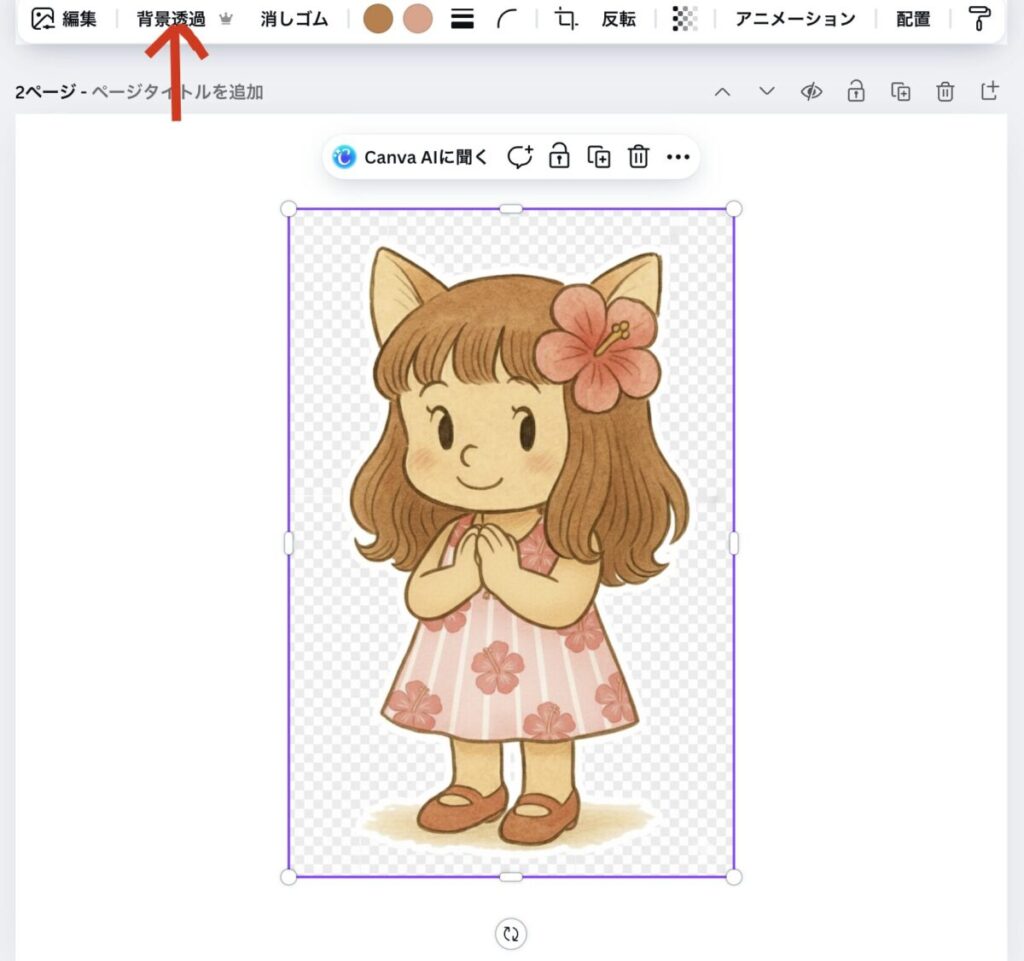Screen dimensions: 1024x961
Task: Move page up with the up chevron
Action: pyautogui.click(x=722, y=92)
